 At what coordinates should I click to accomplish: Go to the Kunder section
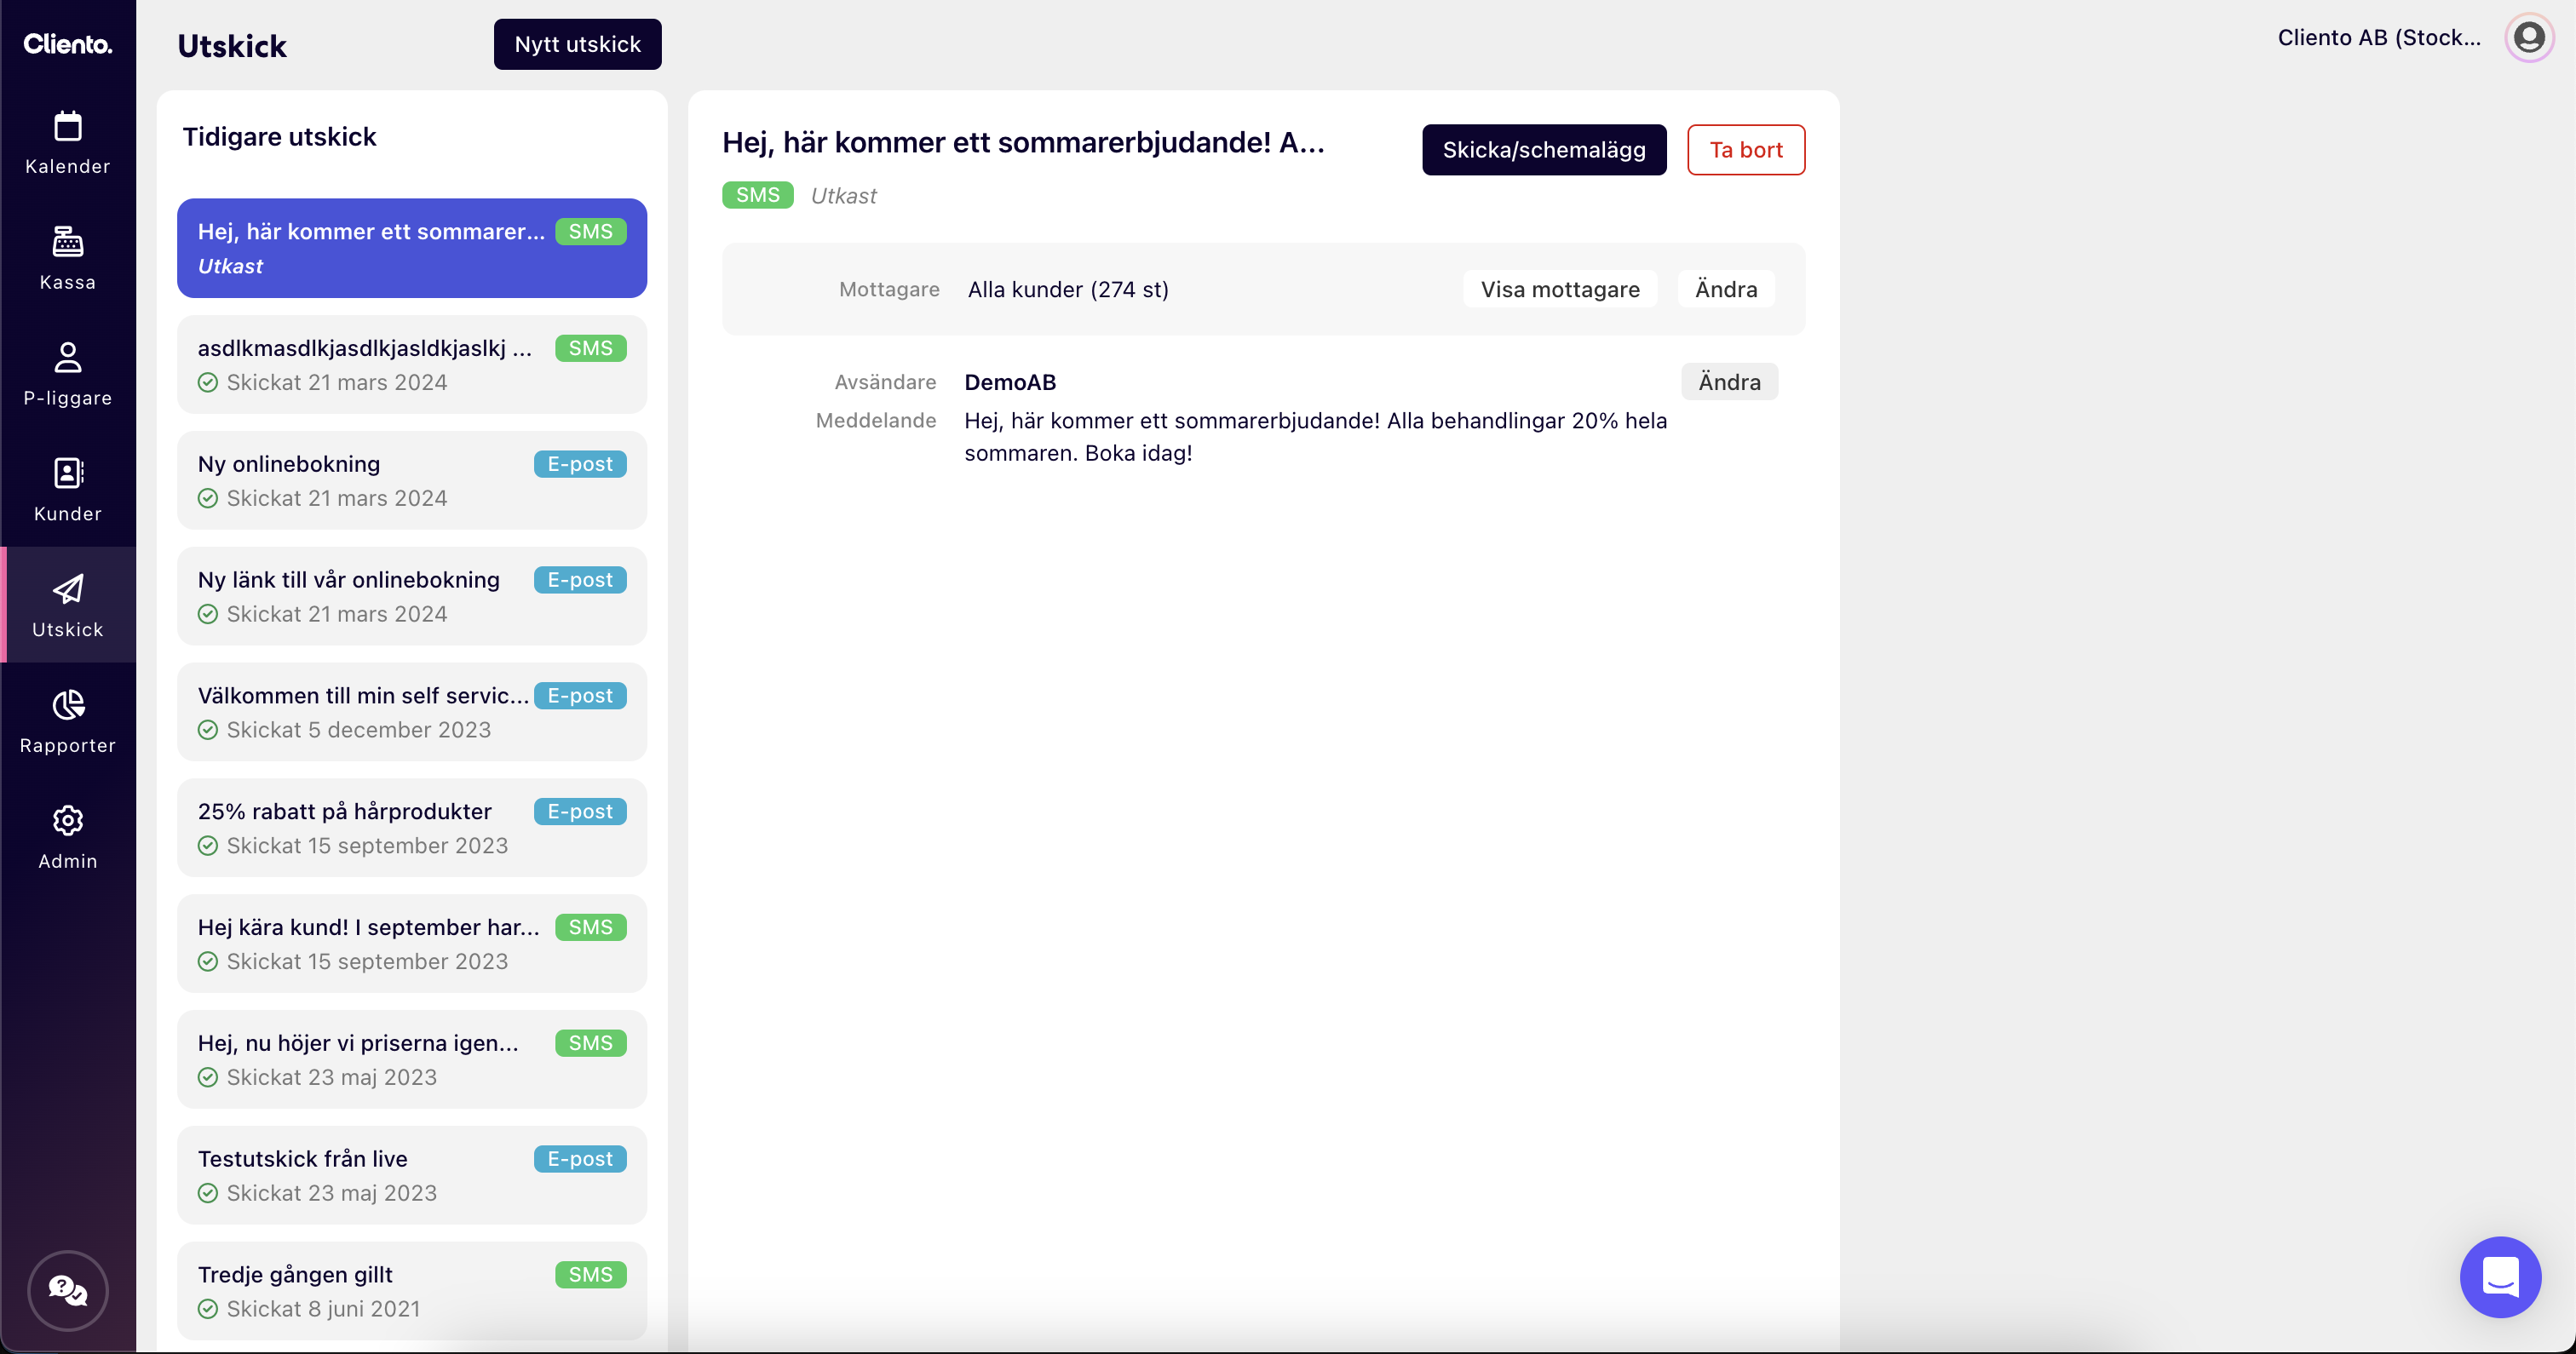(68, 489)
